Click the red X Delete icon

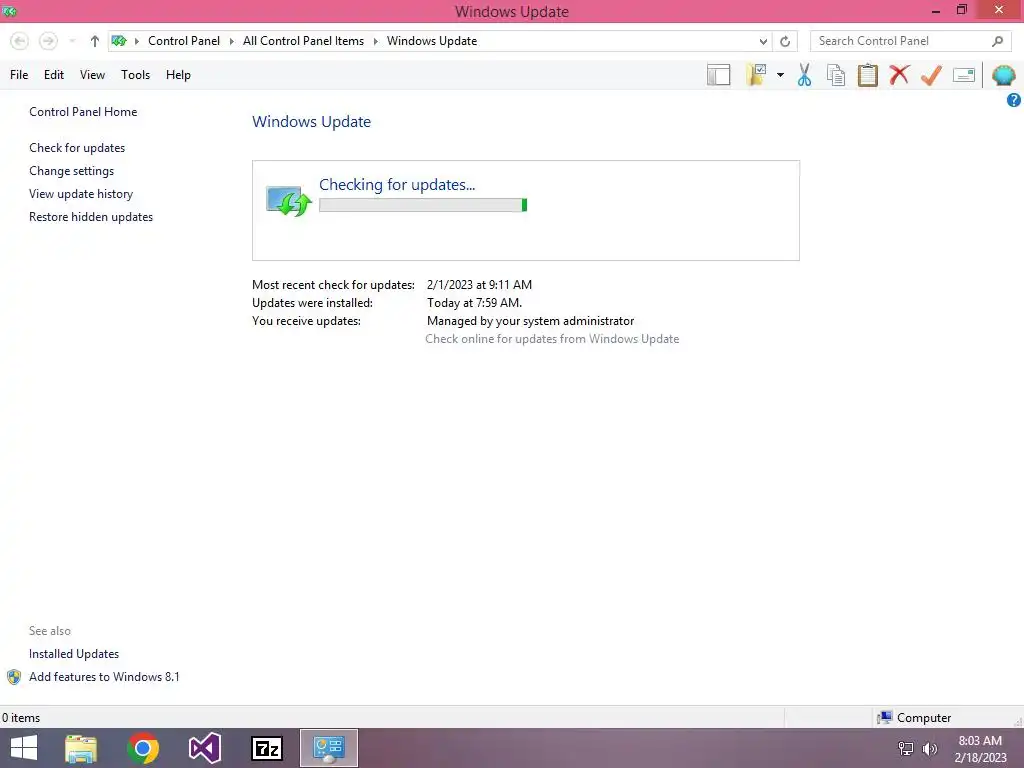point(899,75)
